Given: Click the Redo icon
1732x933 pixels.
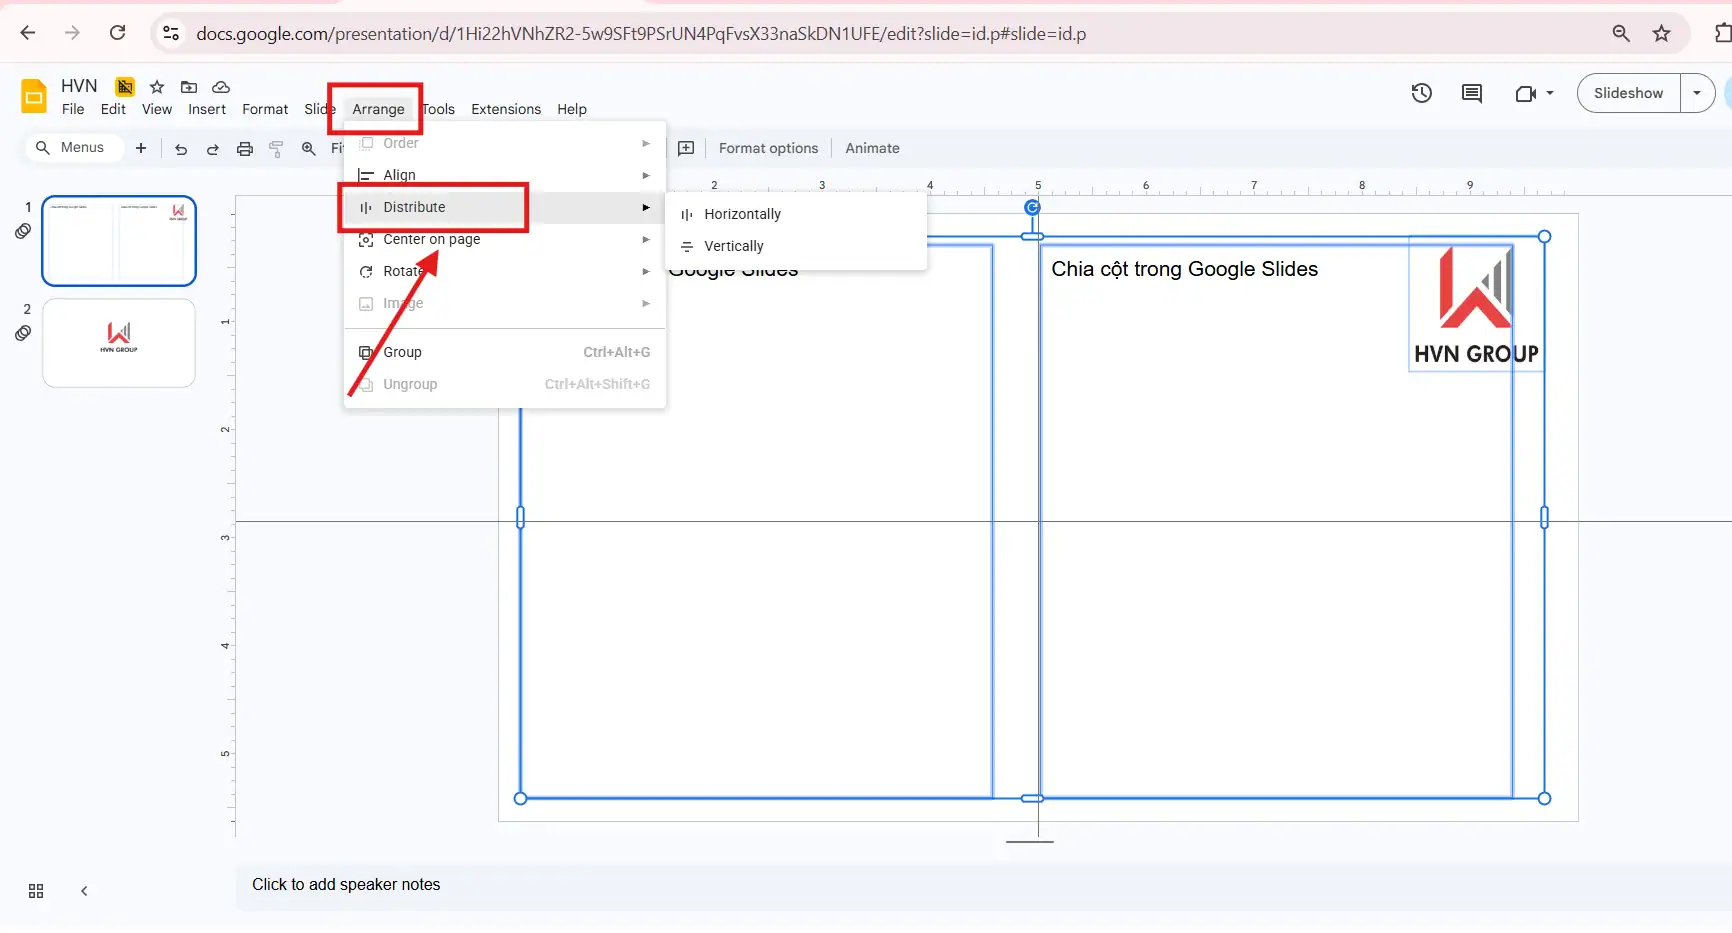Looking at the screenshot, I should [x=212, y=148].
